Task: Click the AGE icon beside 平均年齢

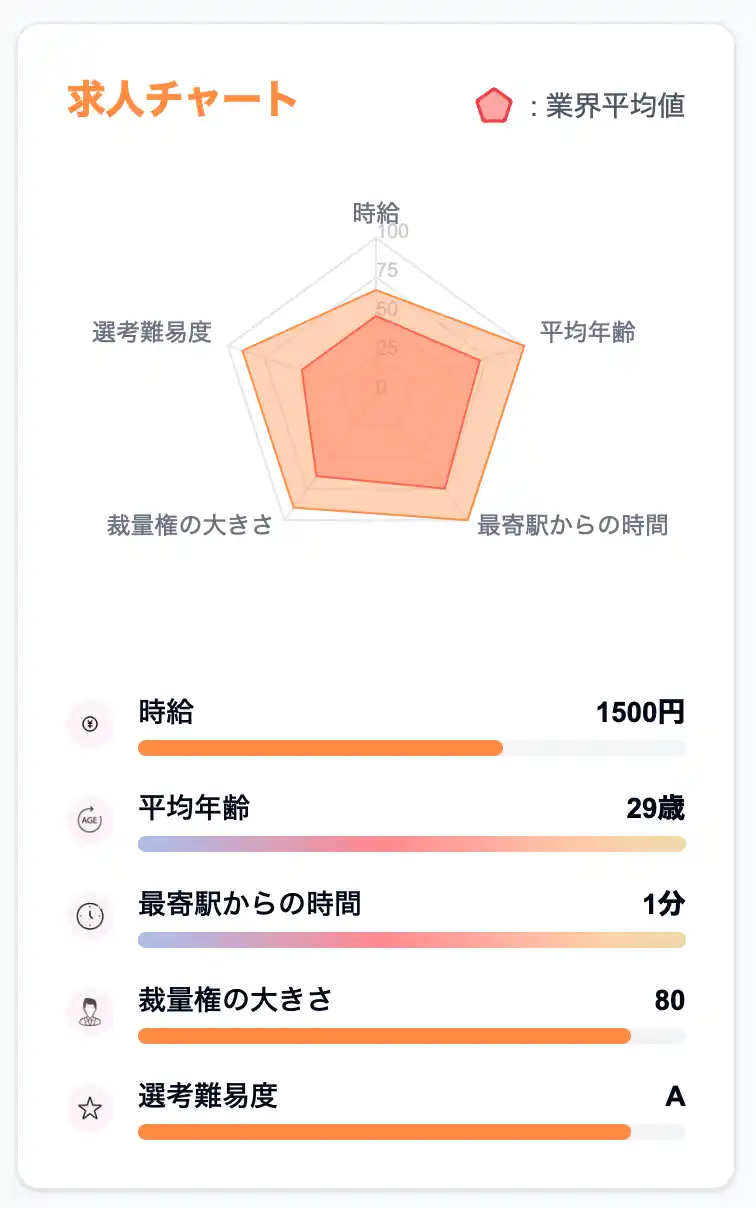Action: 90,819
